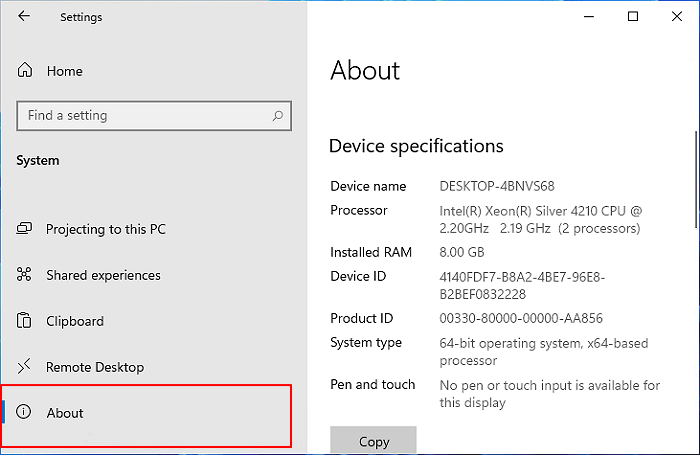Select Remote Desktop
The image size is (700, 455).
tap(95, 367)
